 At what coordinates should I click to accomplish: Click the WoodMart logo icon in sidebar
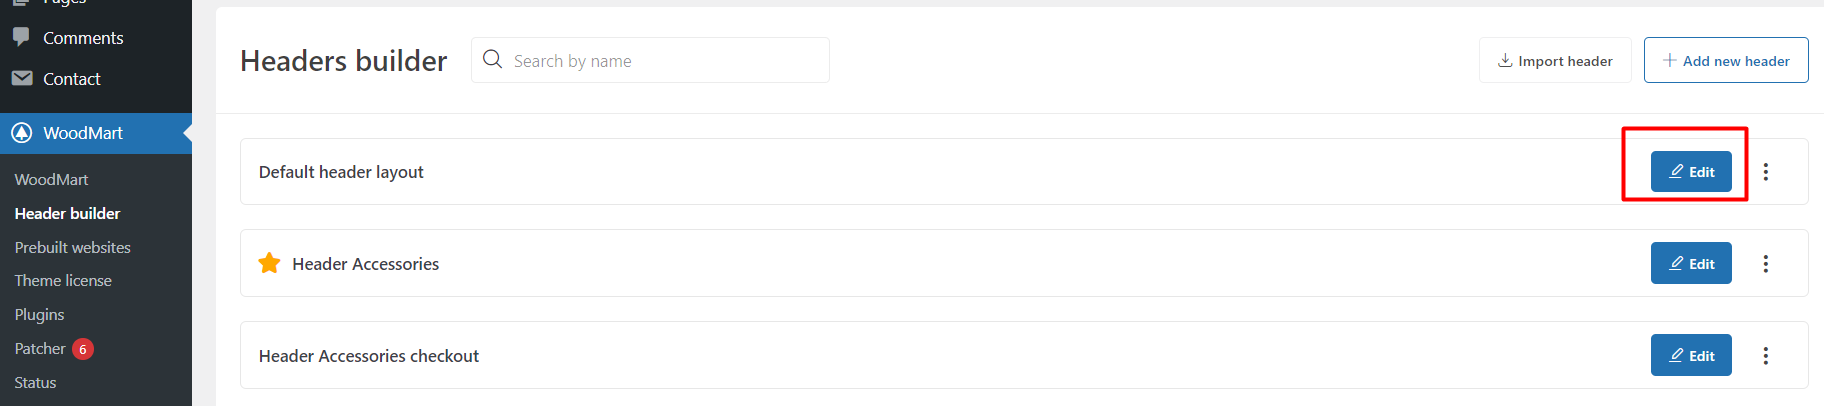21,133
